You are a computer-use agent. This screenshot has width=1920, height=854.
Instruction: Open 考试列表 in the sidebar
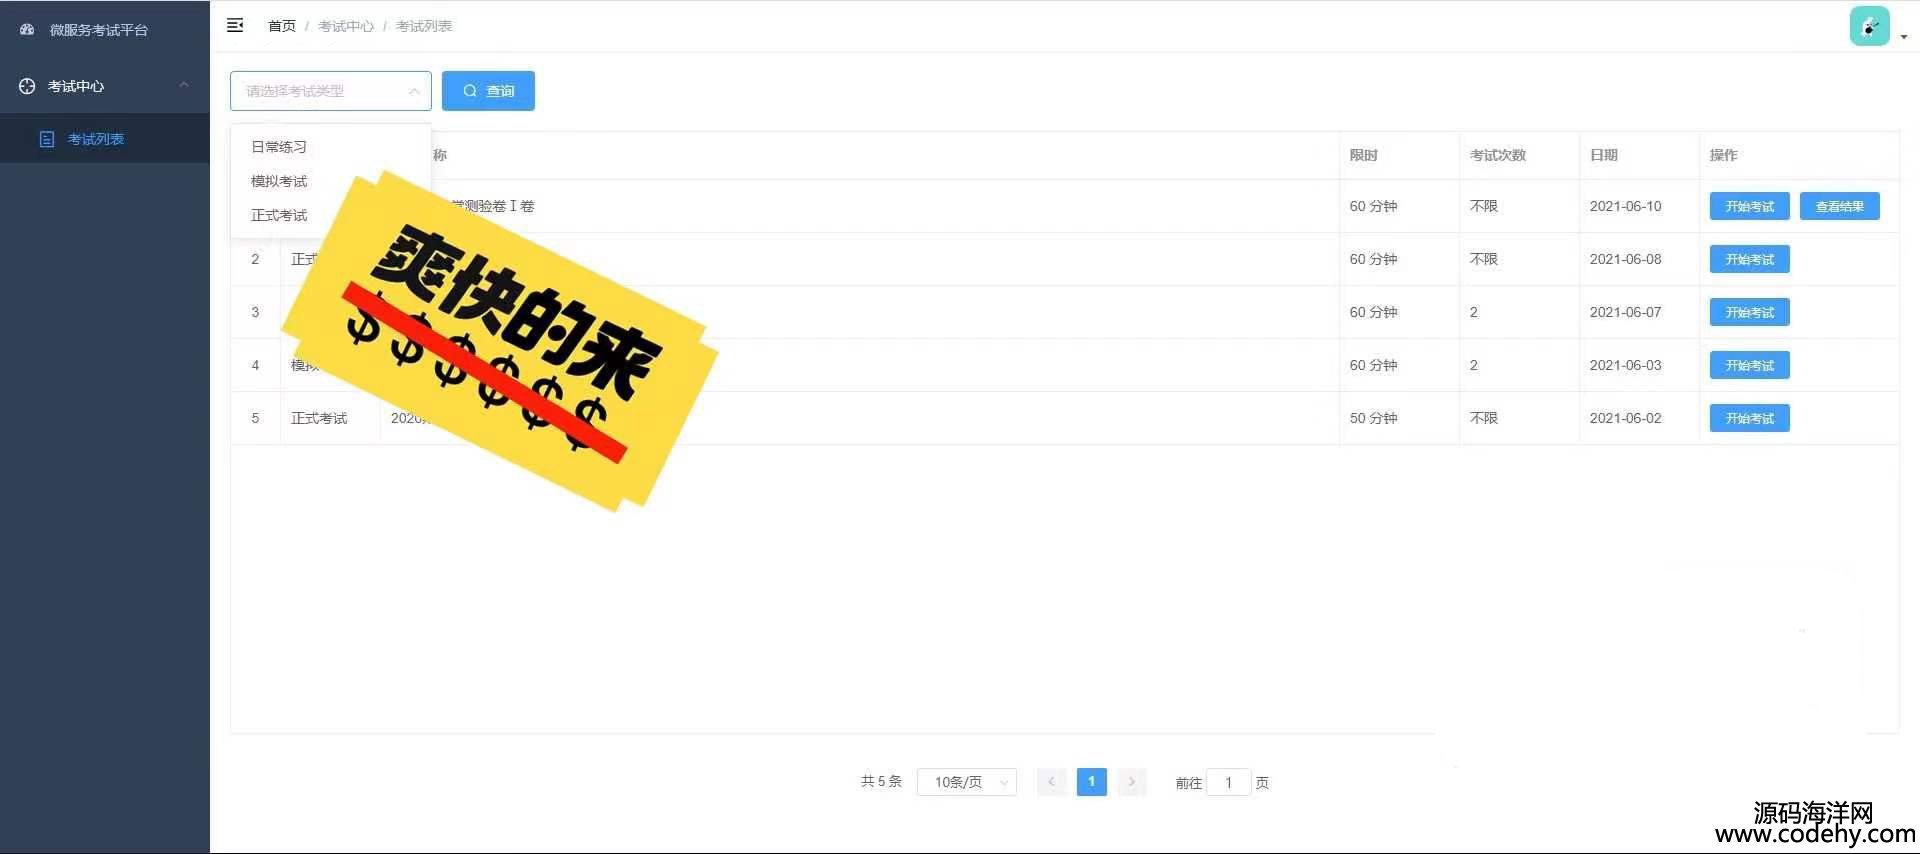tap(105, 139)
